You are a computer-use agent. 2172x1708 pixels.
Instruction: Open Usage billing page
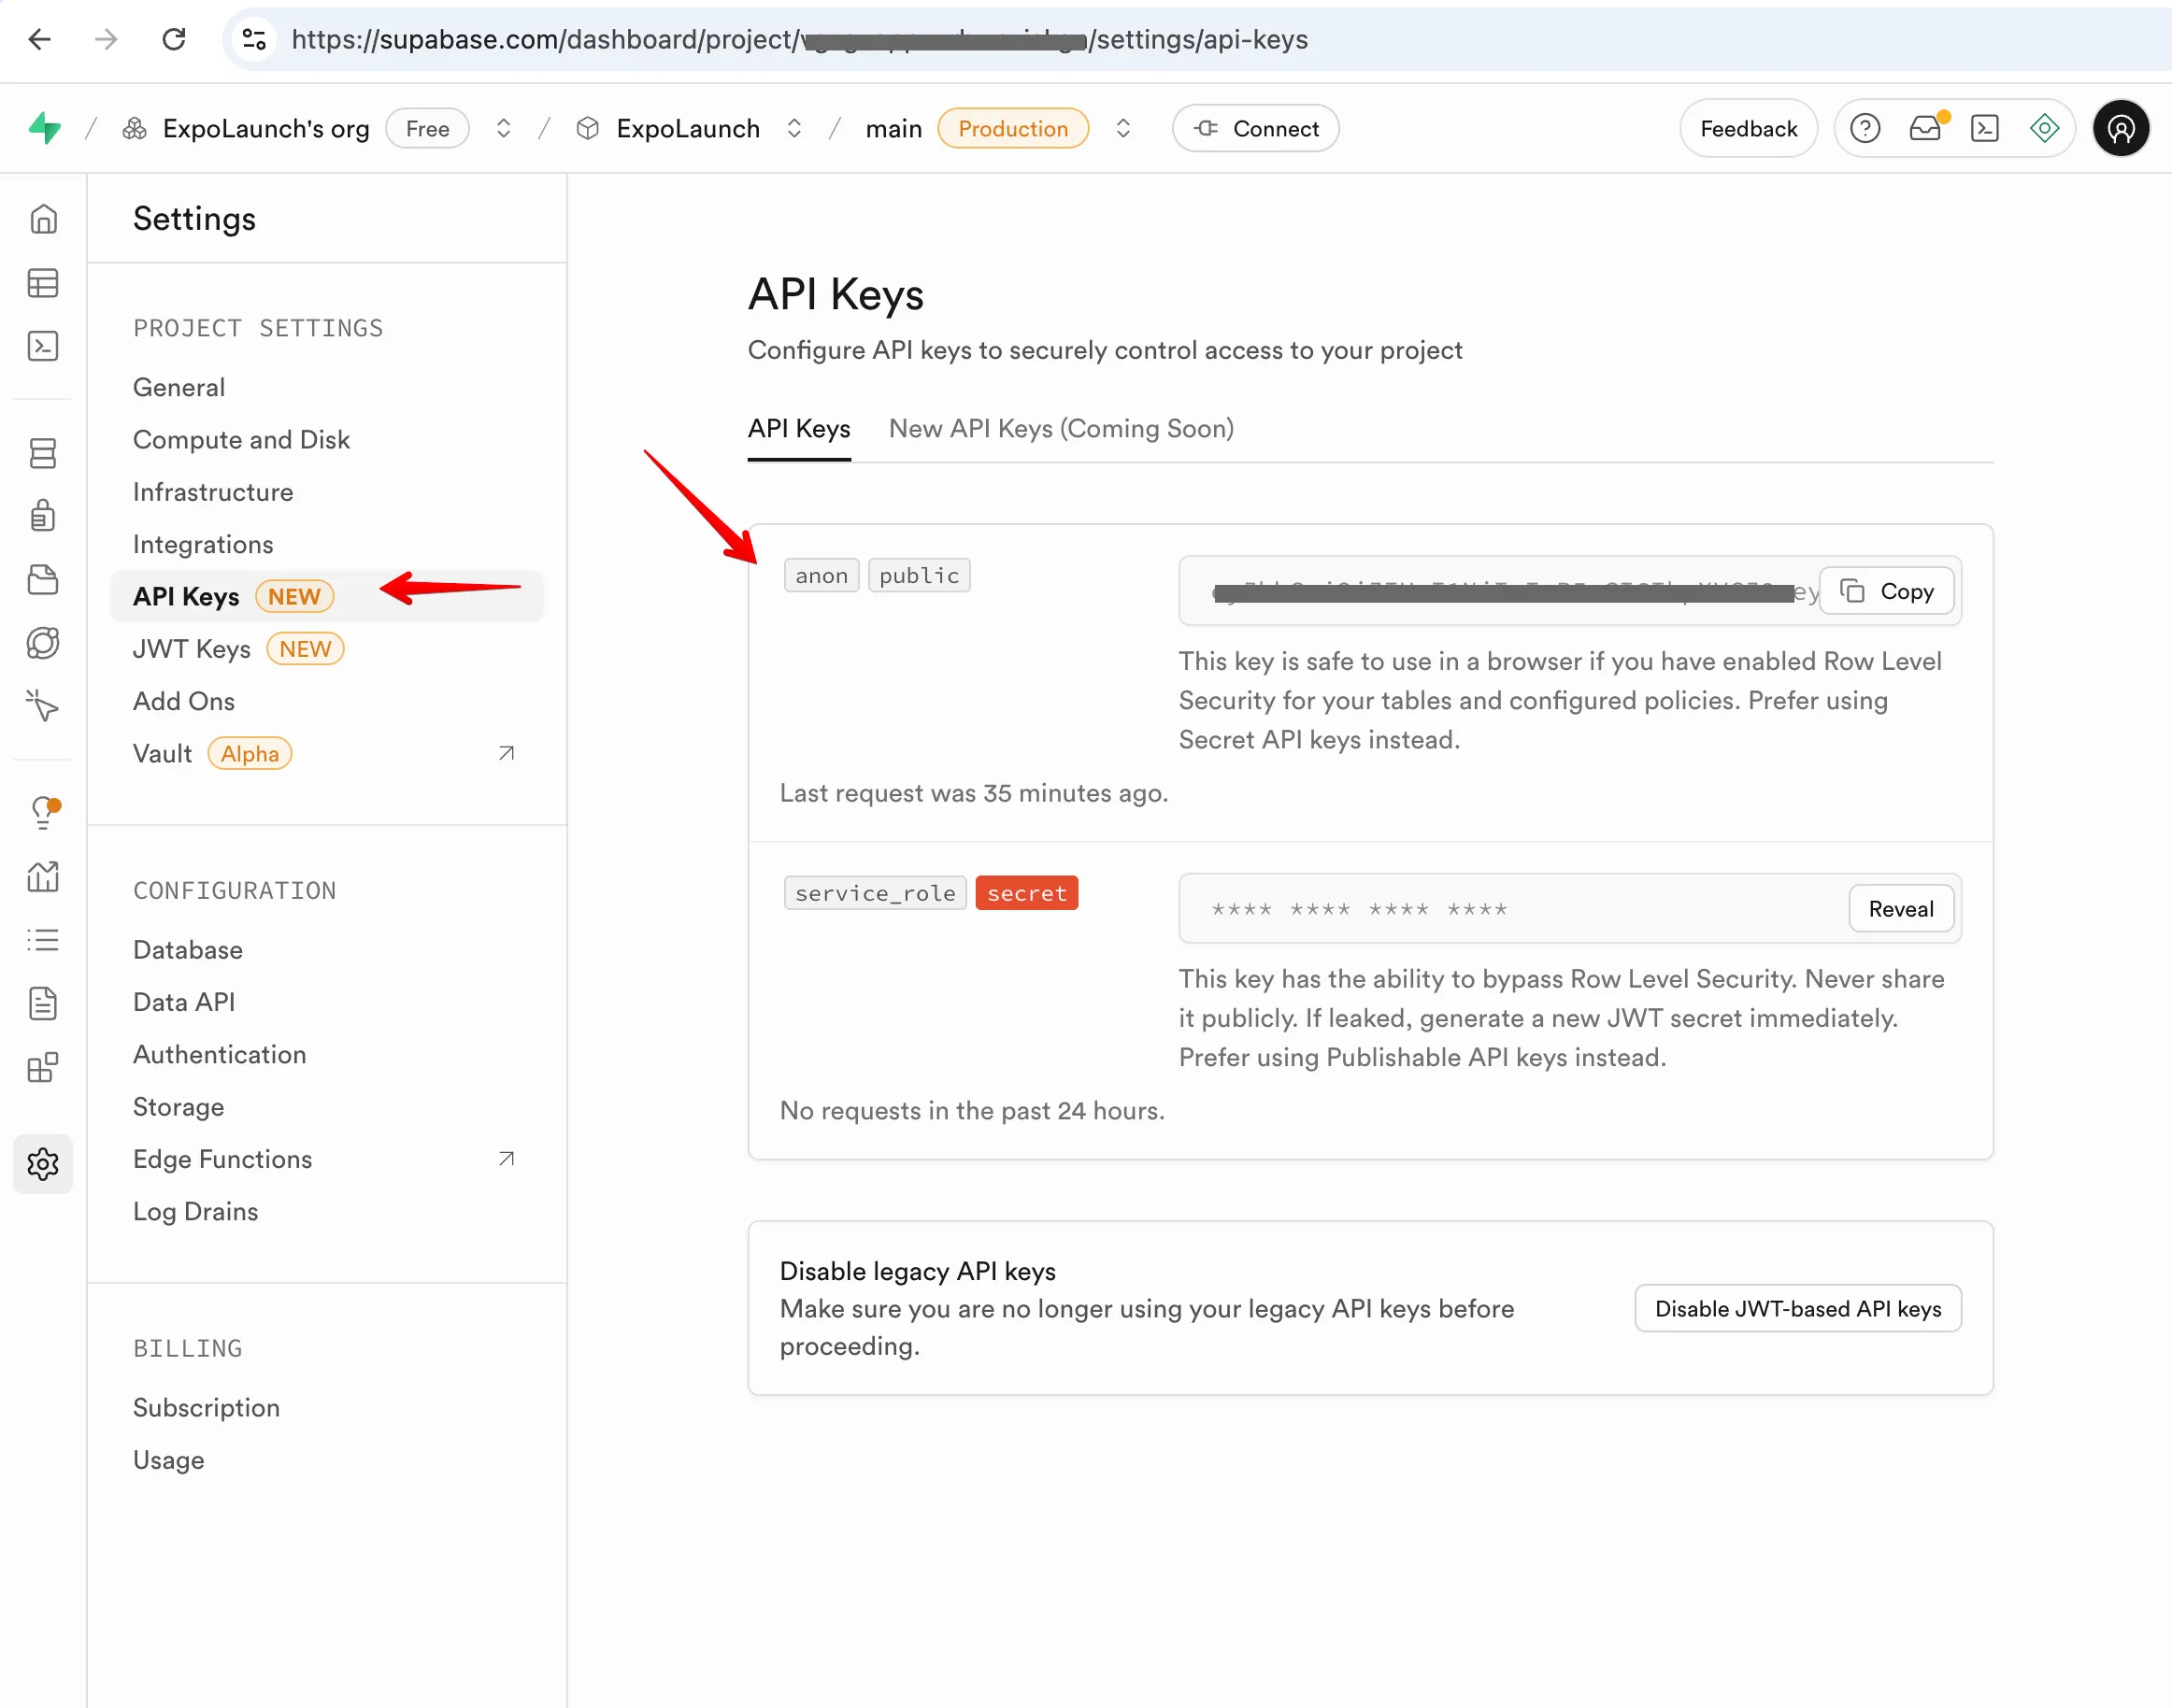[169, 1460]
